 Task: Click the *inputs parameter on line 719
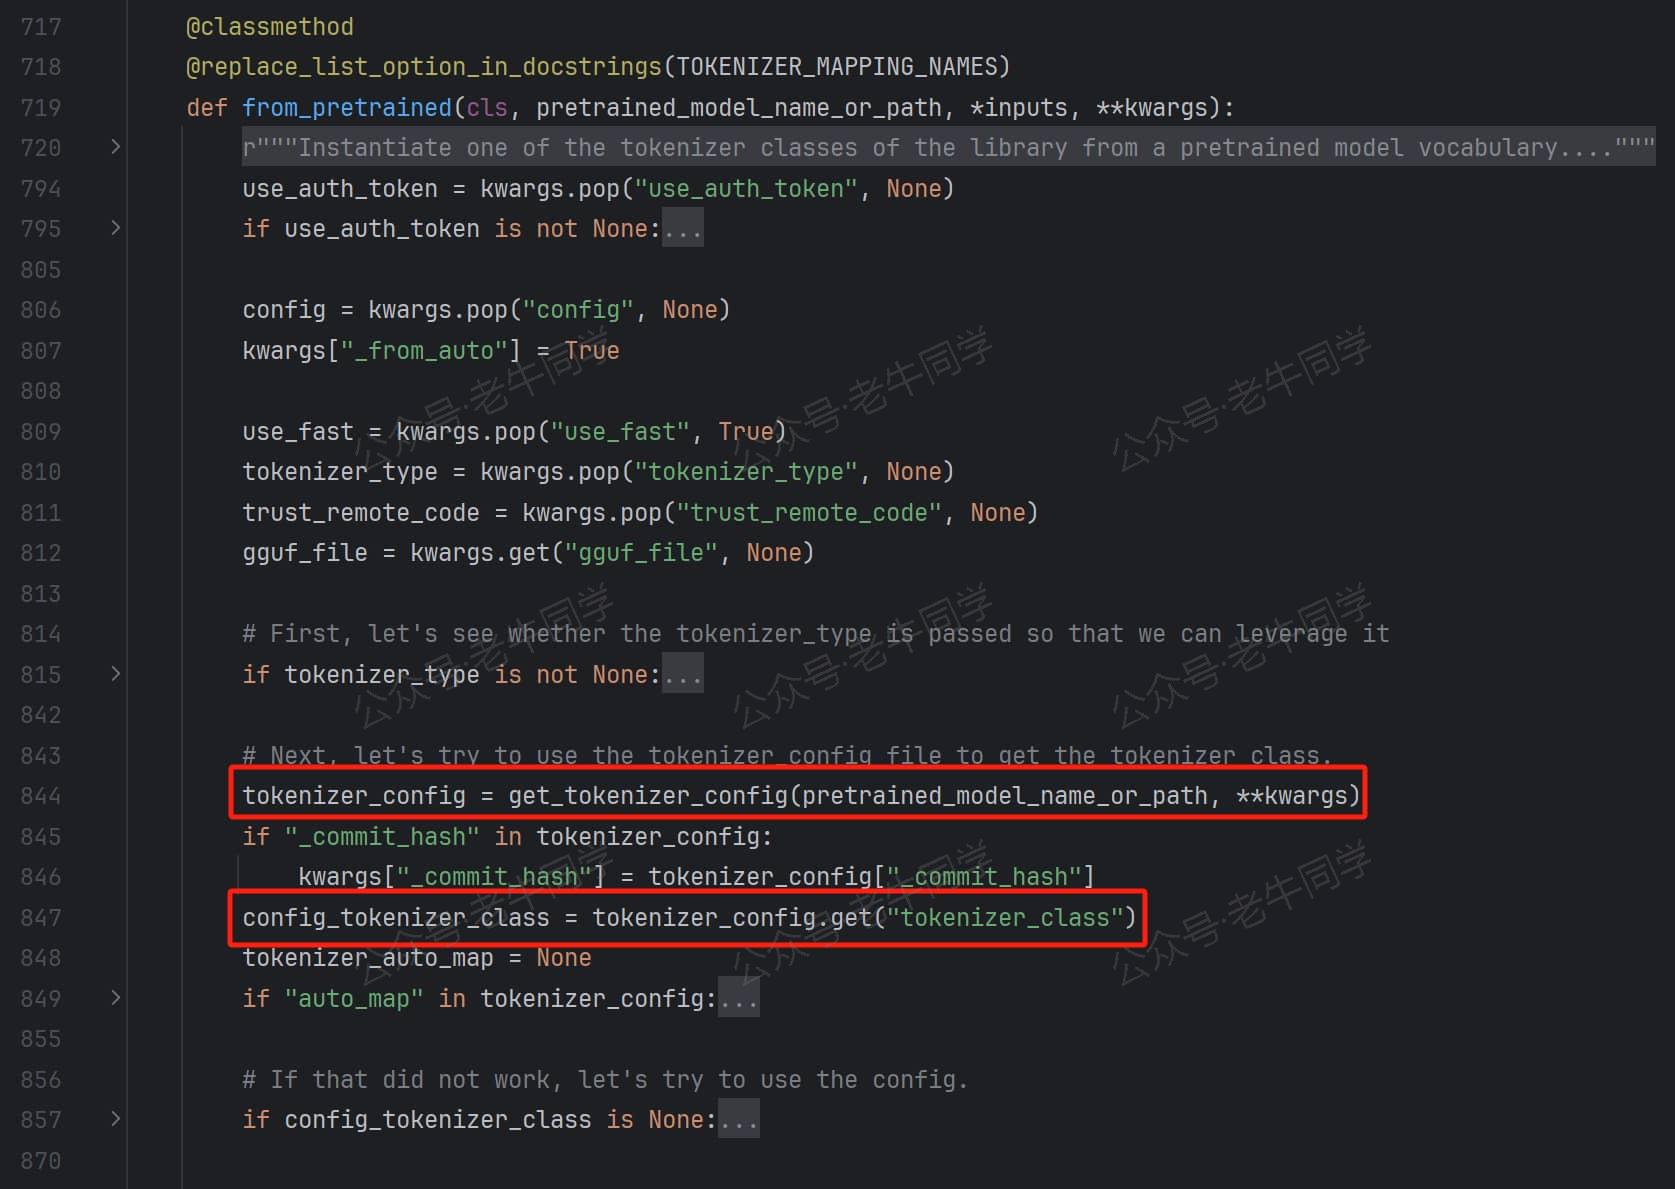pos(1019,108)
